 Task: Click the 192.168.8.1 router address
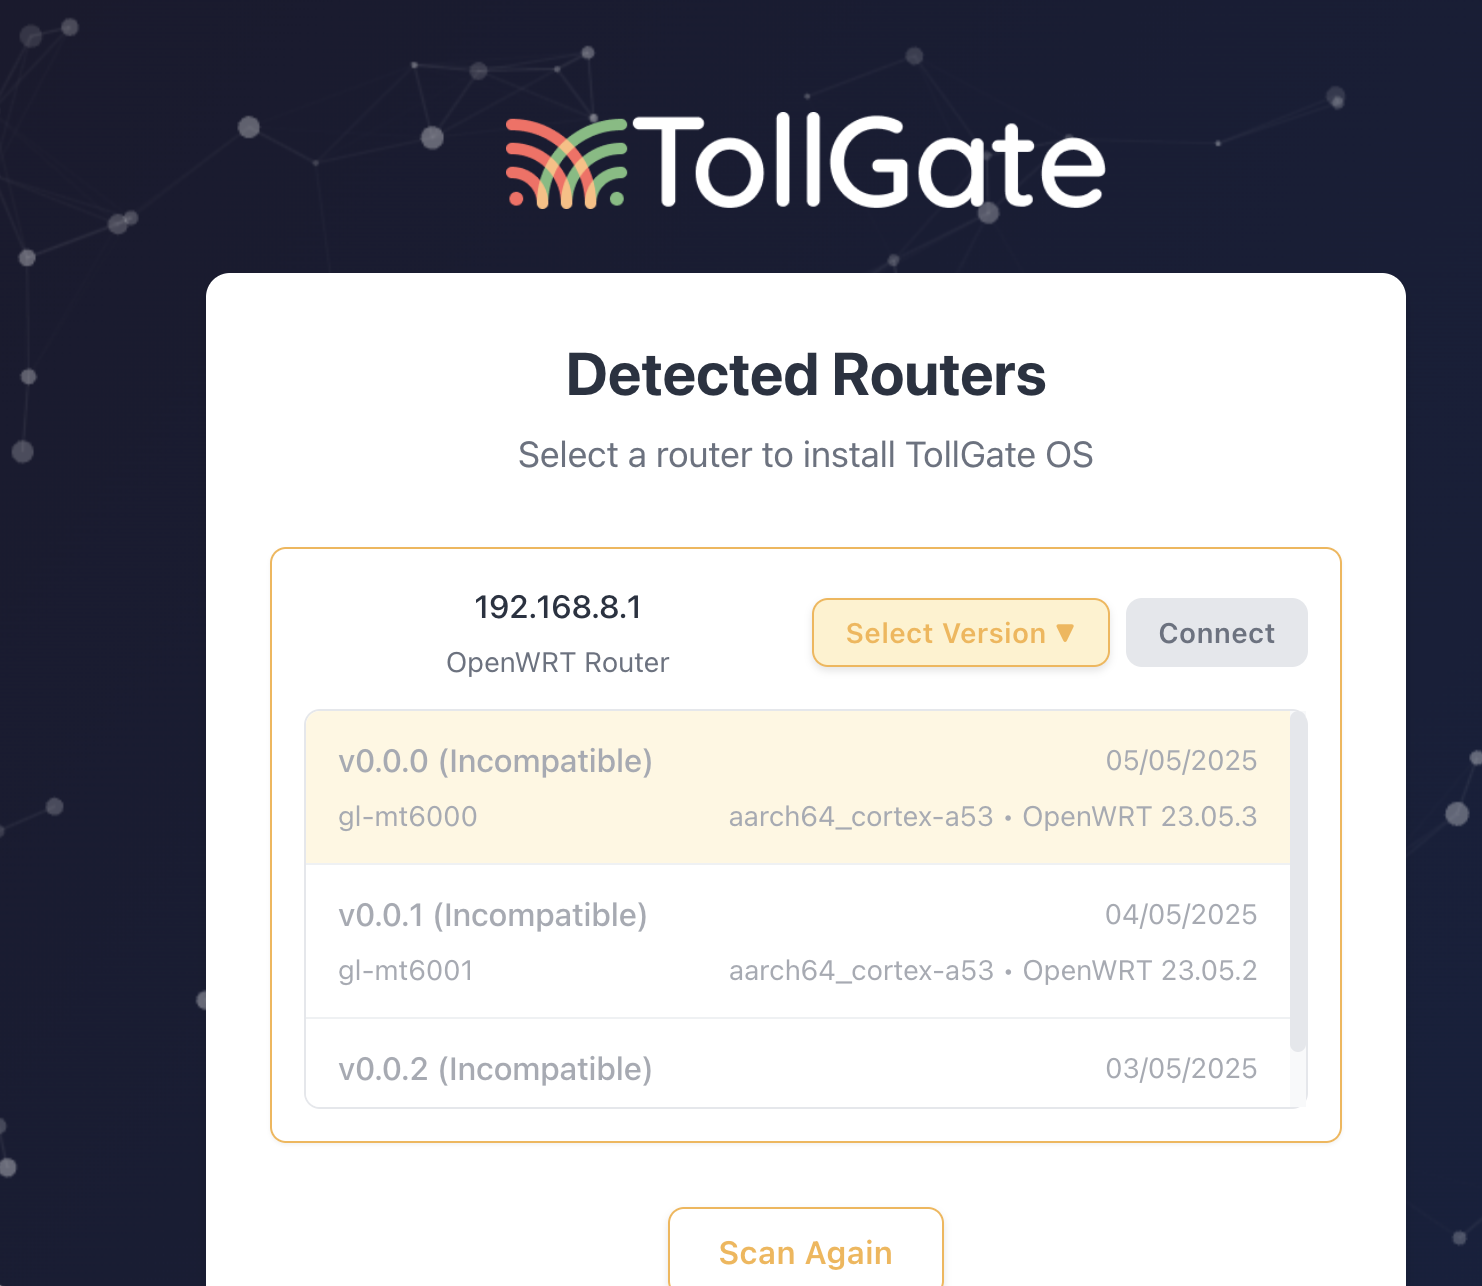(x=558, y=607)
